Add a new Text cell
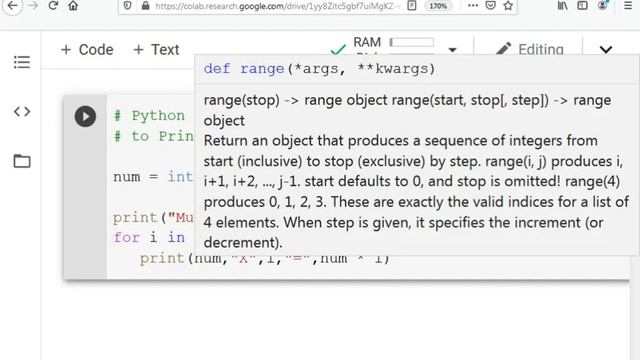Screen dimensions: 640x360 point(156,50)
